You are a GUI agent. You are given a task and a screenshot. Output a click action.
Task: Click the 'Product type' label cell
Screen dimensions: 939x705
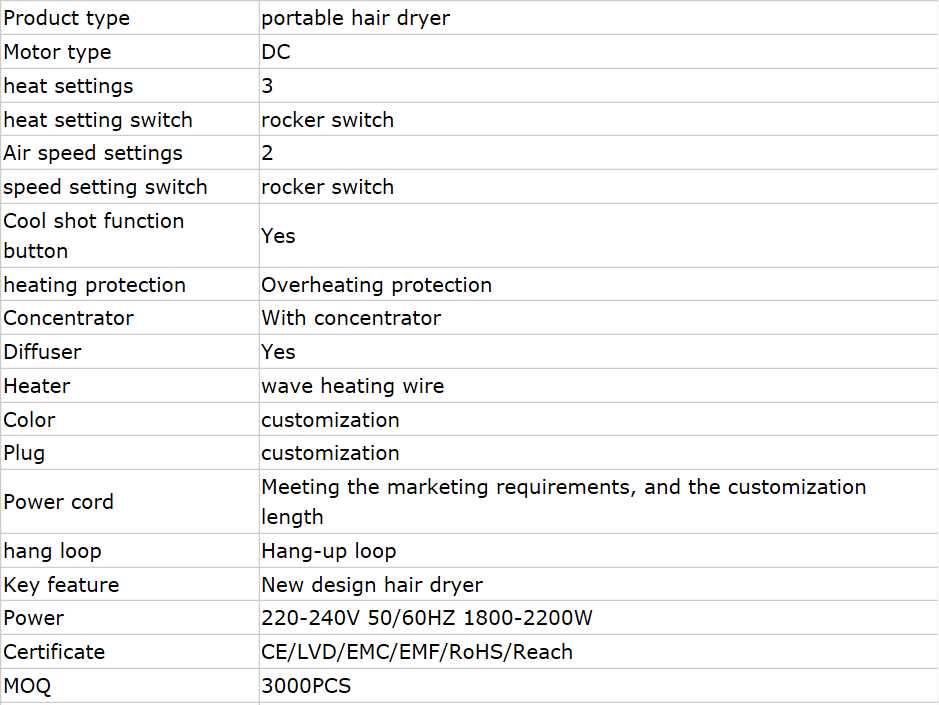pyautogui.click(x=67, y=18)
